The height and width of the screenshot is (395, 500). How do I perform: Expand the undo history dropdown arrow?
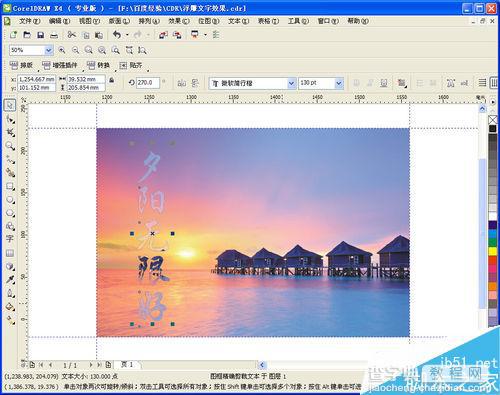click(x=127, y=35)
